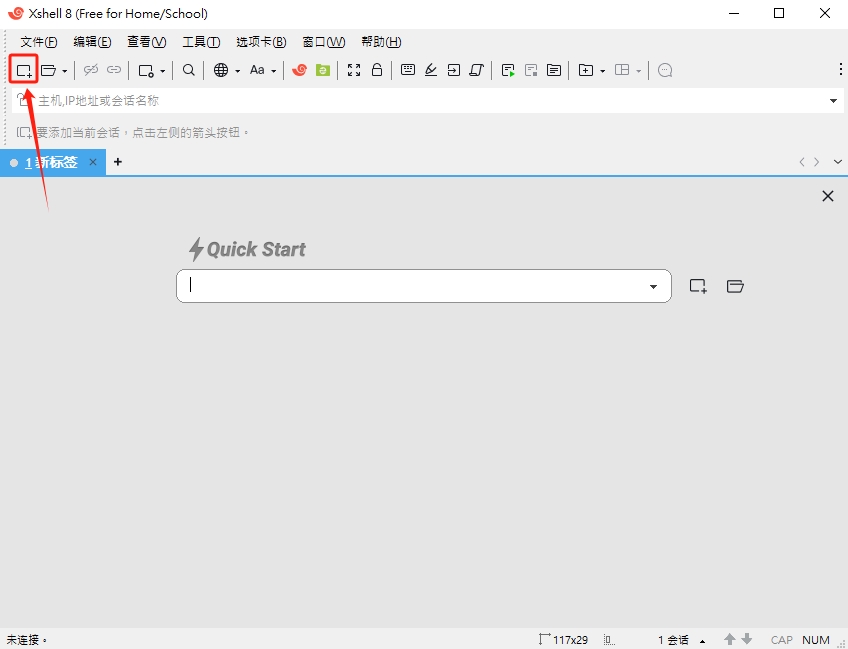848x649 pixels.
Task: Click the keyboard key-mapping icon
Action: pyautogui.click(x=408, y=69)
